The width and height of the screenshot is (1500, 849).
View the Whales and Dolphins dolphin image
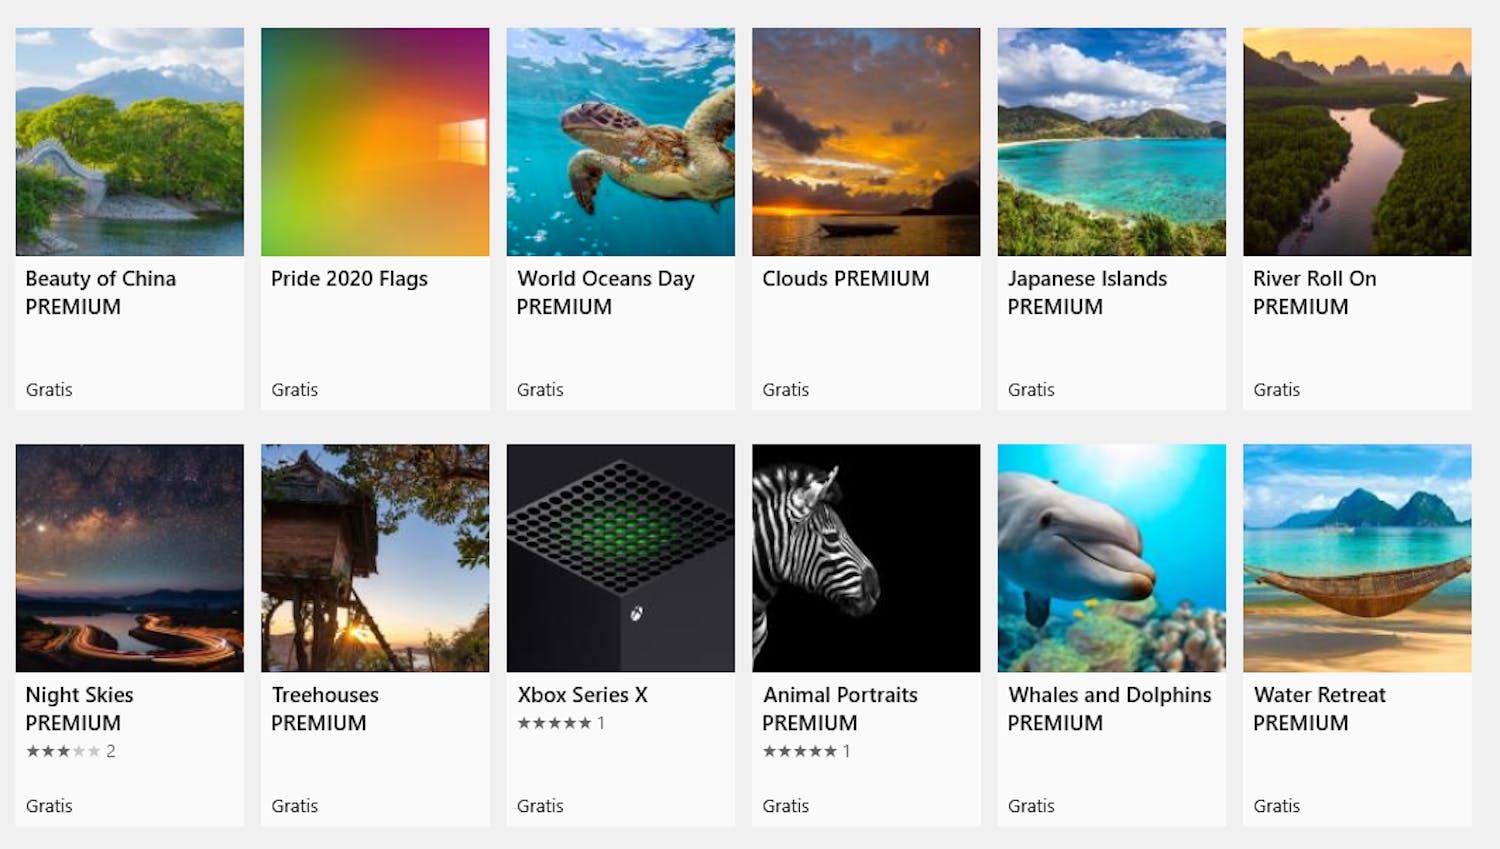[x=1111, y=557]
